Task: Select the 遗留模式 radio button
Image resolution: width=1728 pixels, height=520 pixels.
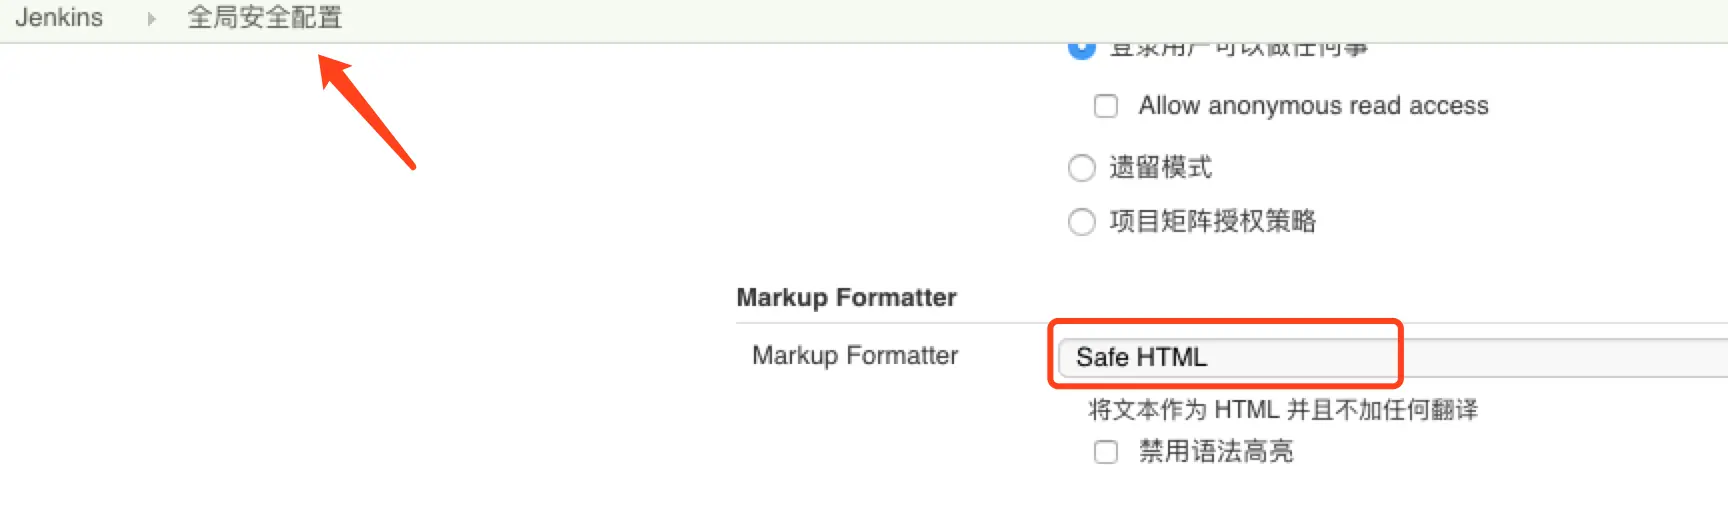Action: click(1082, 168)
